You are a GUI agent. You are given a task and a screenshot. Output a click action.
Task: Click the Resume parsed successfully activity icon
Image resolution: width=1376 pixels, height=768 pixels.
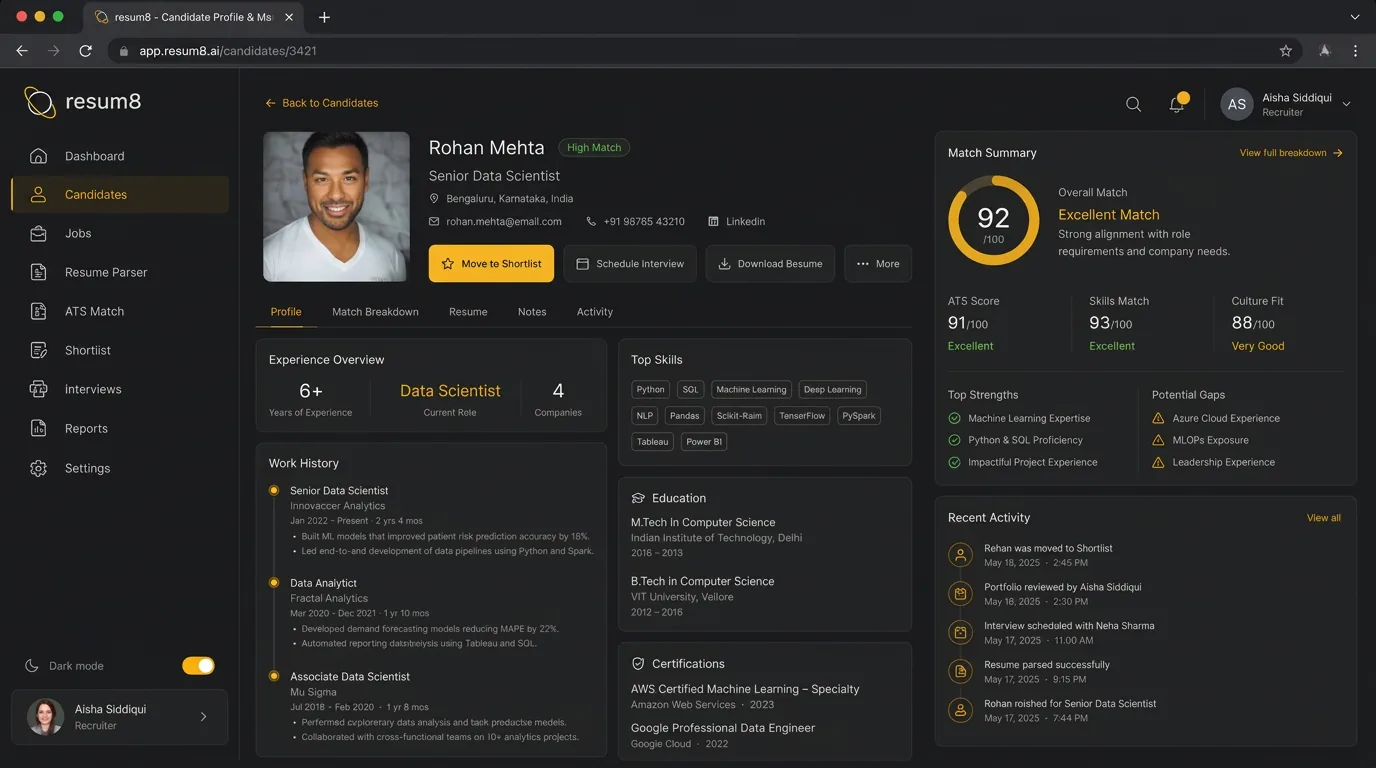960,672
